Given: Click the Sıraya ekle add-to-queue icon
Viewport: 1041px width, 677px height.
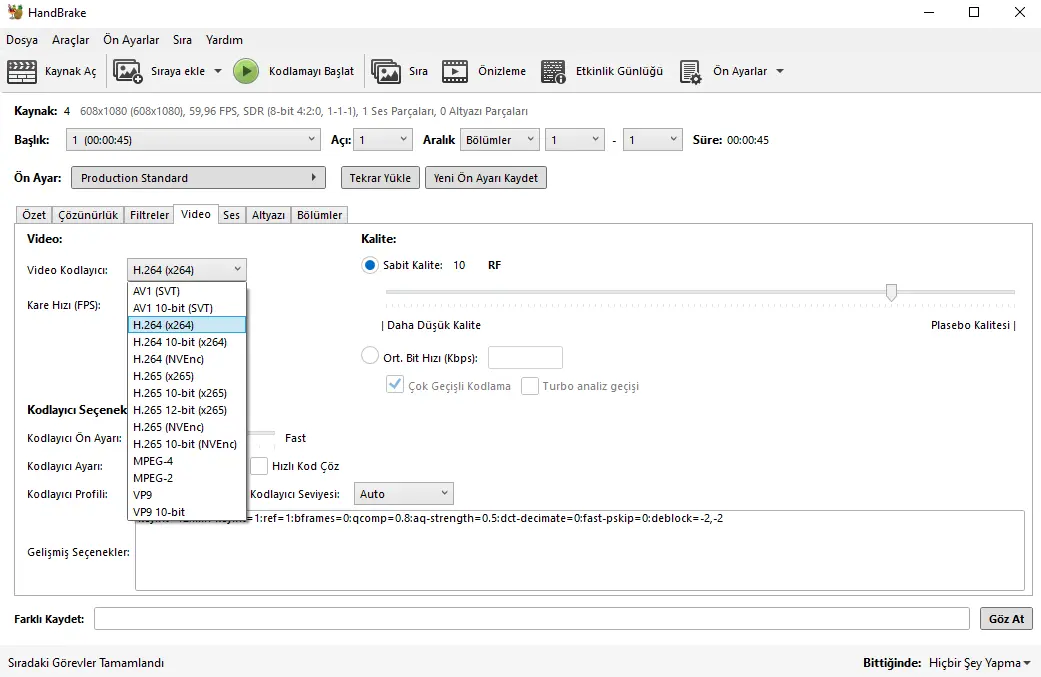Looking at the screenshot, I should pyautogui.click(x=127, y=71).
